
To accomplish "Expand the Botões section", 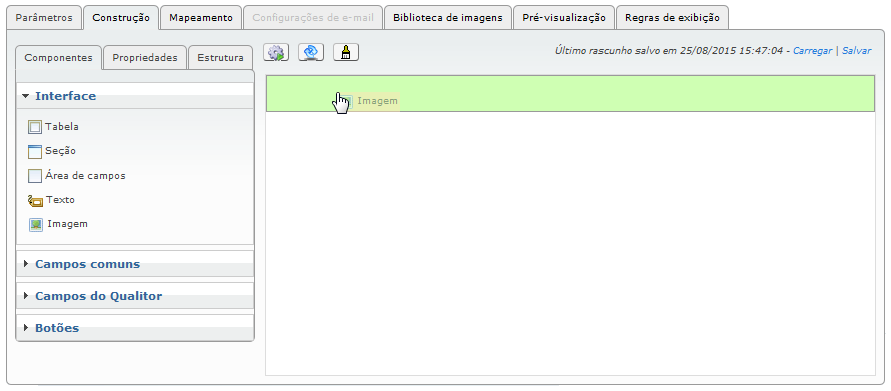I will pyautogui.click(x=135, y=328).
